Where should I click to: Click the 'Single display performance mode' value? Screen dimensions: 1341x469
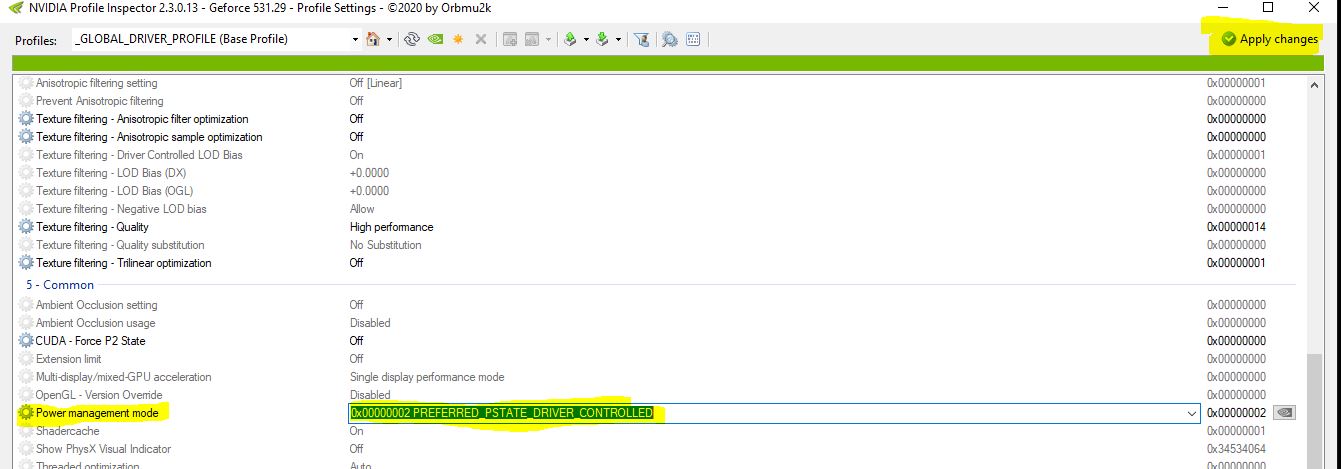427,377
